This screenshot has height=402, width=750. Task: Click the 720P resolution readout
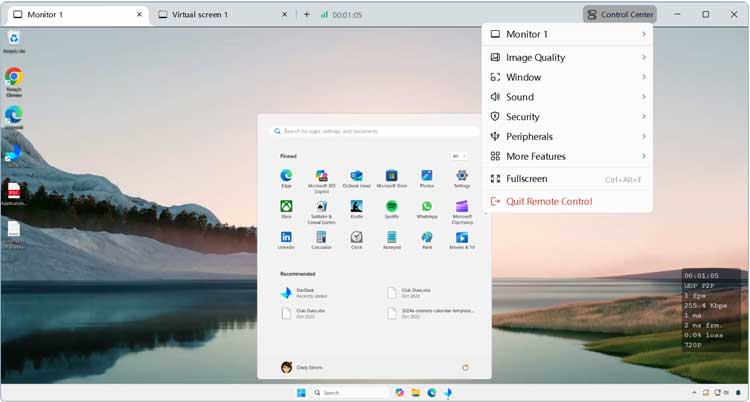point(692,345)
